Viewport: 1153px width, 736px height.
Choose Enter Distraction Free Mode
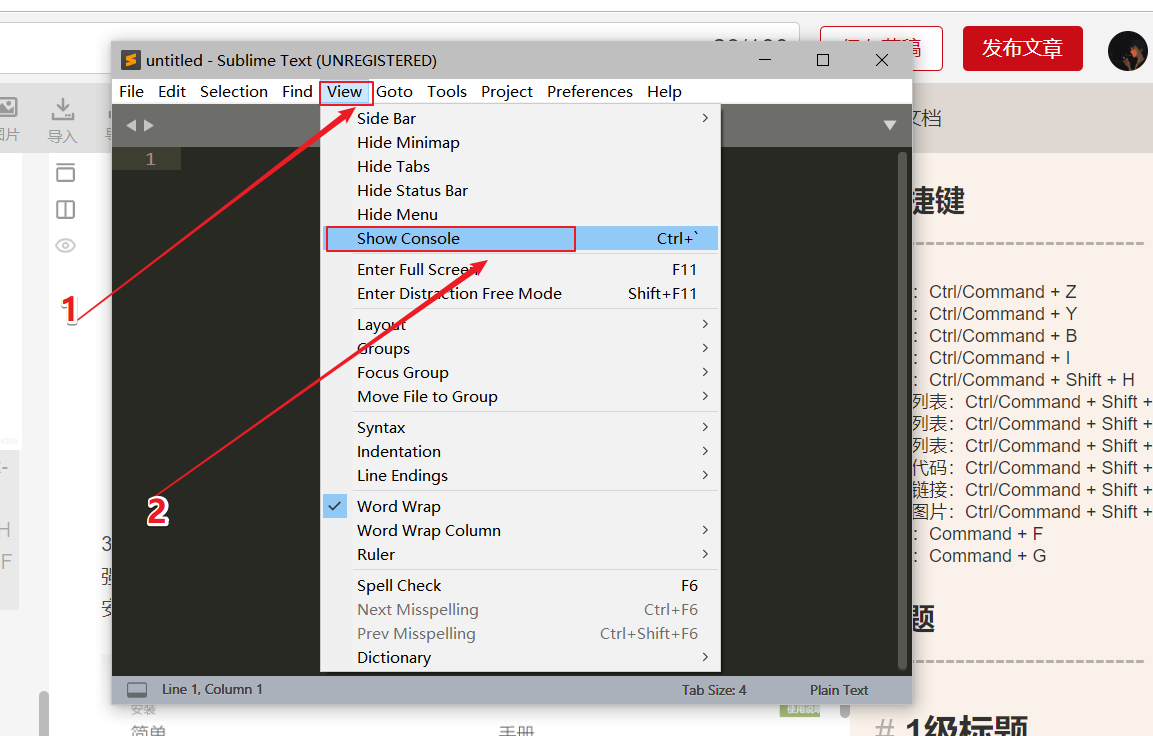coord(520,293)
